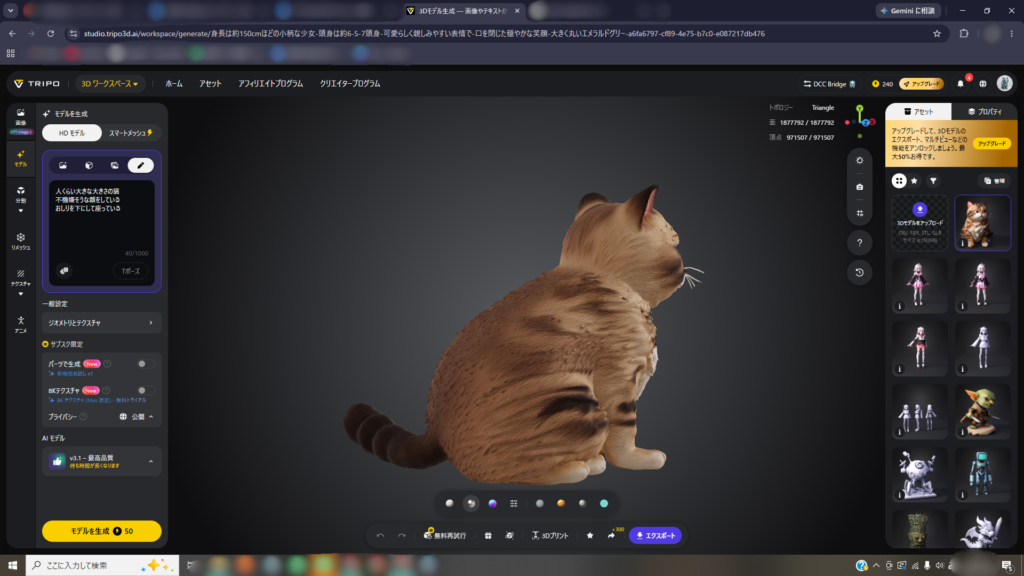Image resolution: width=1024 pixels, height=576 pixels.
Task: Select the cyan material sphere swatch
Action: [604, 504]
